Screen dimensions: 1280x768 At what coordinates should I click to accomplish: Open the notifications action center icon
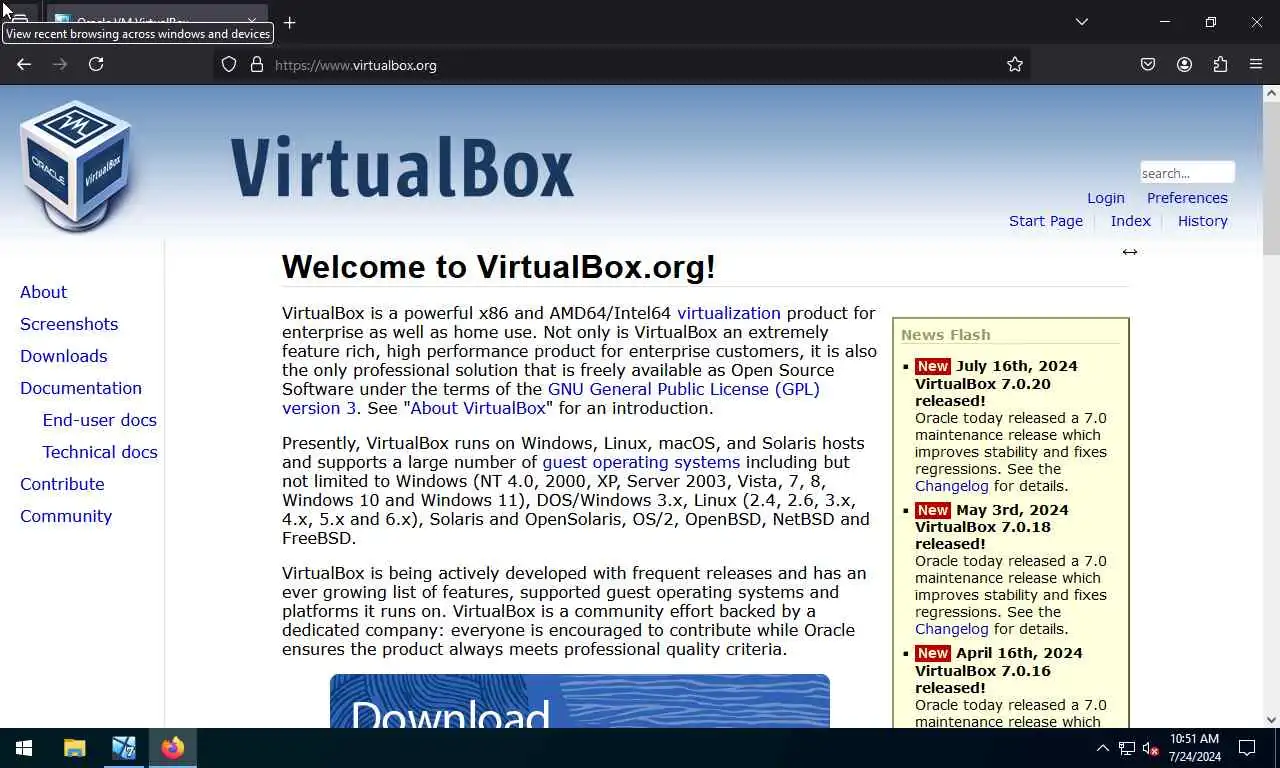(x=1247, y=748)
